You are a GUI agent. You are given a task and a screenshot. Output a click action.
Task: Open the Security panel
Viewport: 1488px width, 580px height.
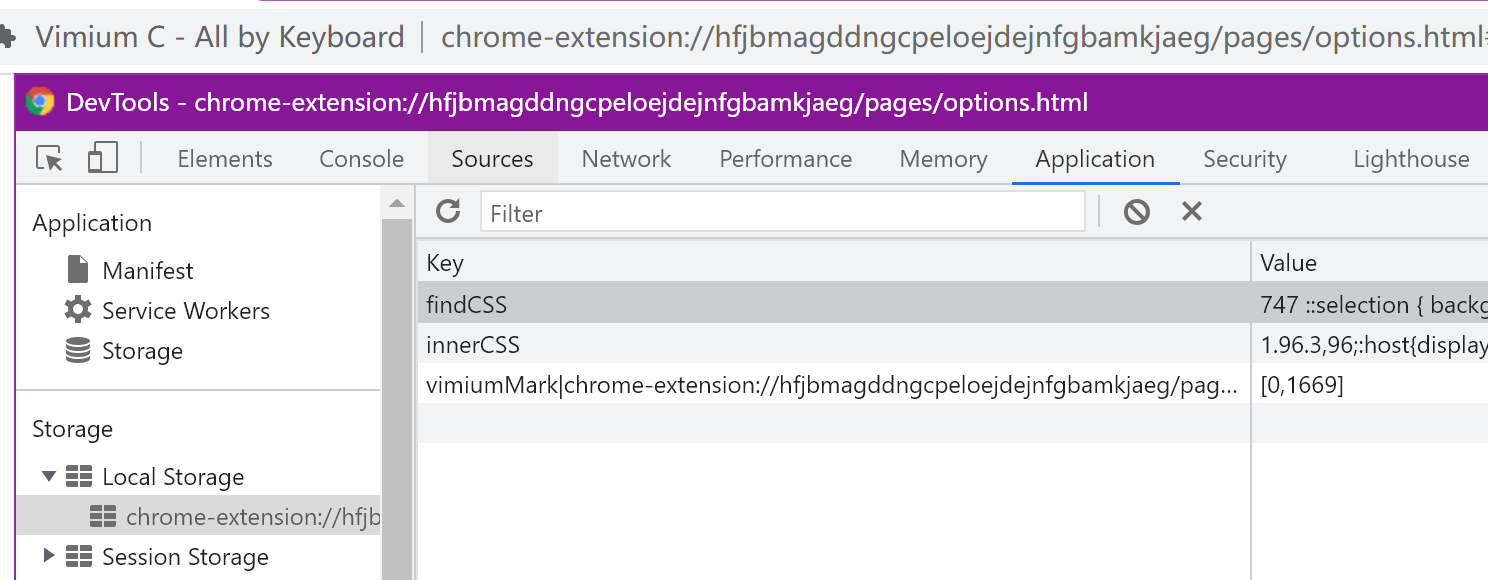[1244, 158]
